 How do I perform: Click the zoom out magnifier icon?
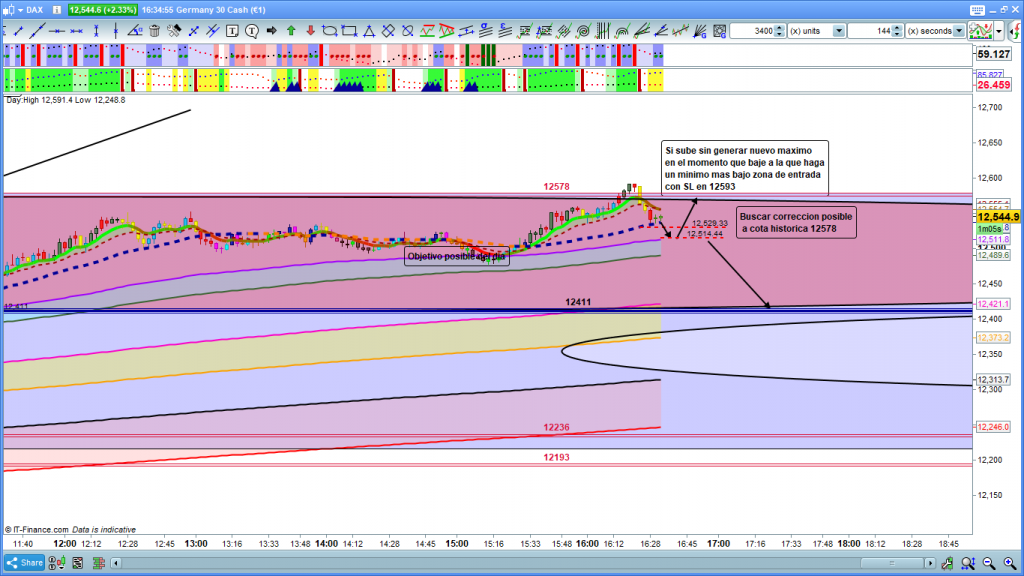coord(988,562)
